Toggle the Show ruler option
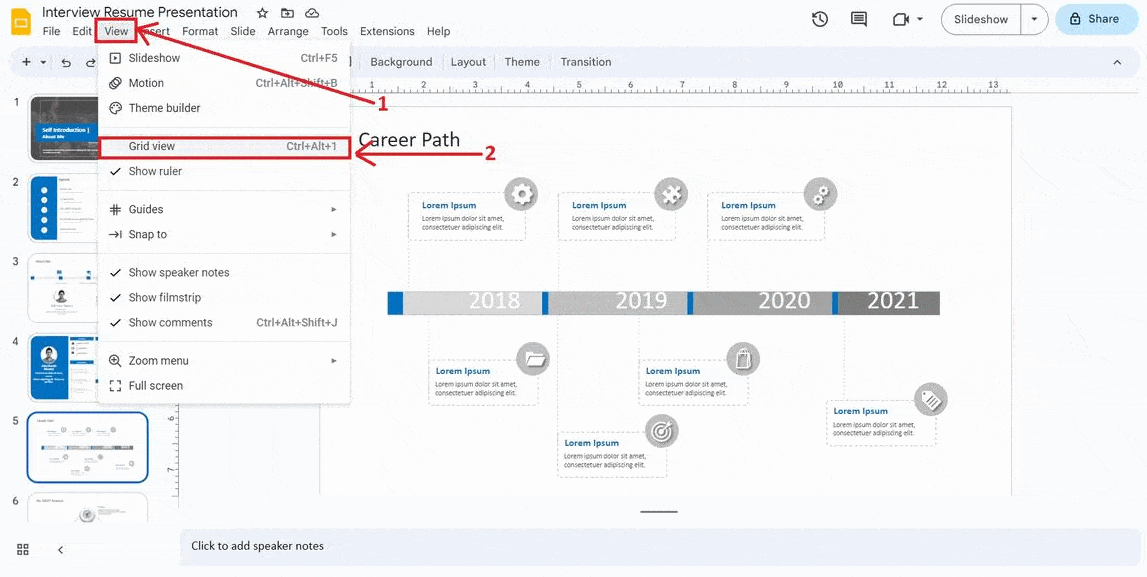This screenshot has width=1147, height=577. pos(155,171)
